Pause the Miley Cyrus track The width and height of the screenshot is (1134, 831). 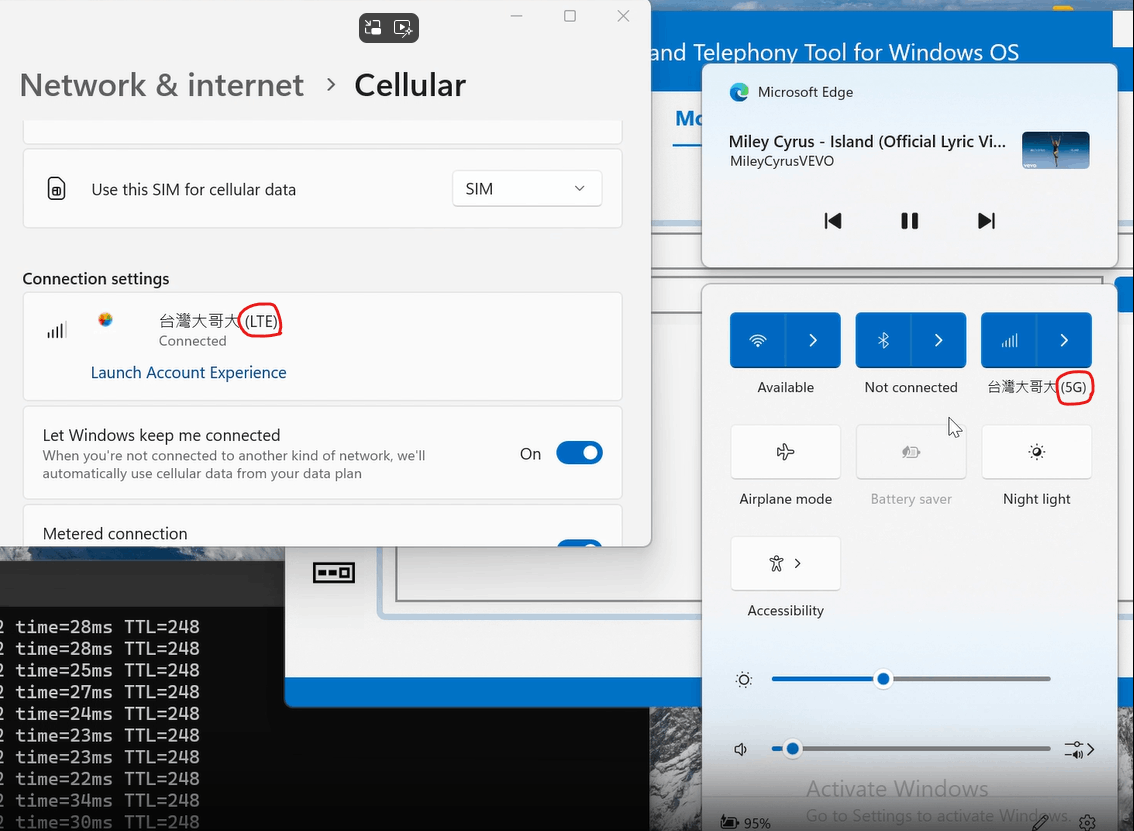[x=910, y=221]
